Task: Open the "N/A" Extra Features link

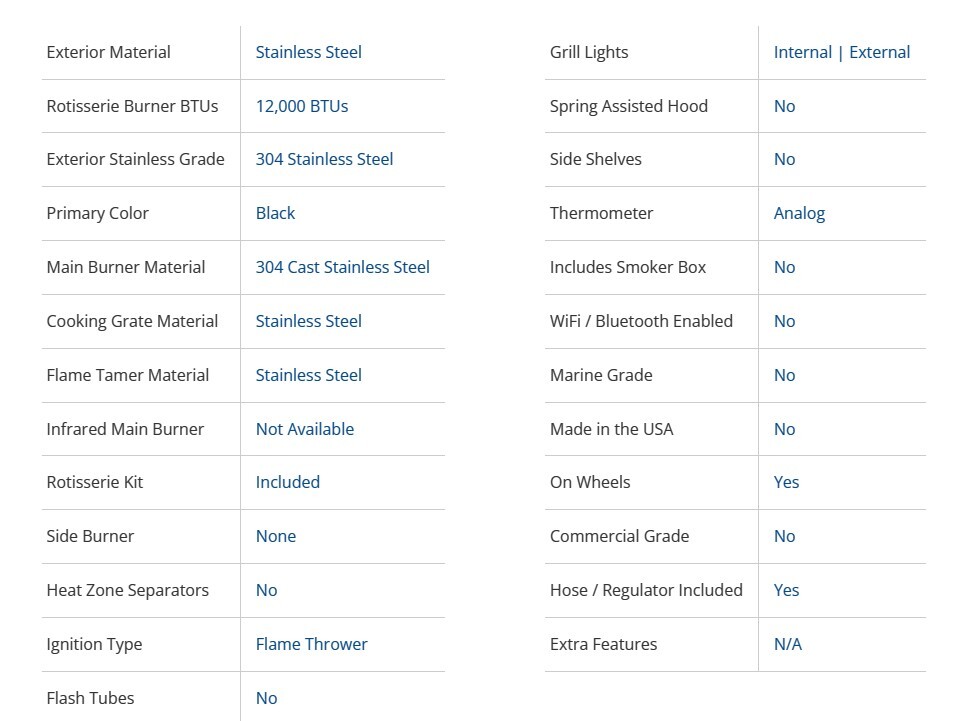Action: (787, 644)
